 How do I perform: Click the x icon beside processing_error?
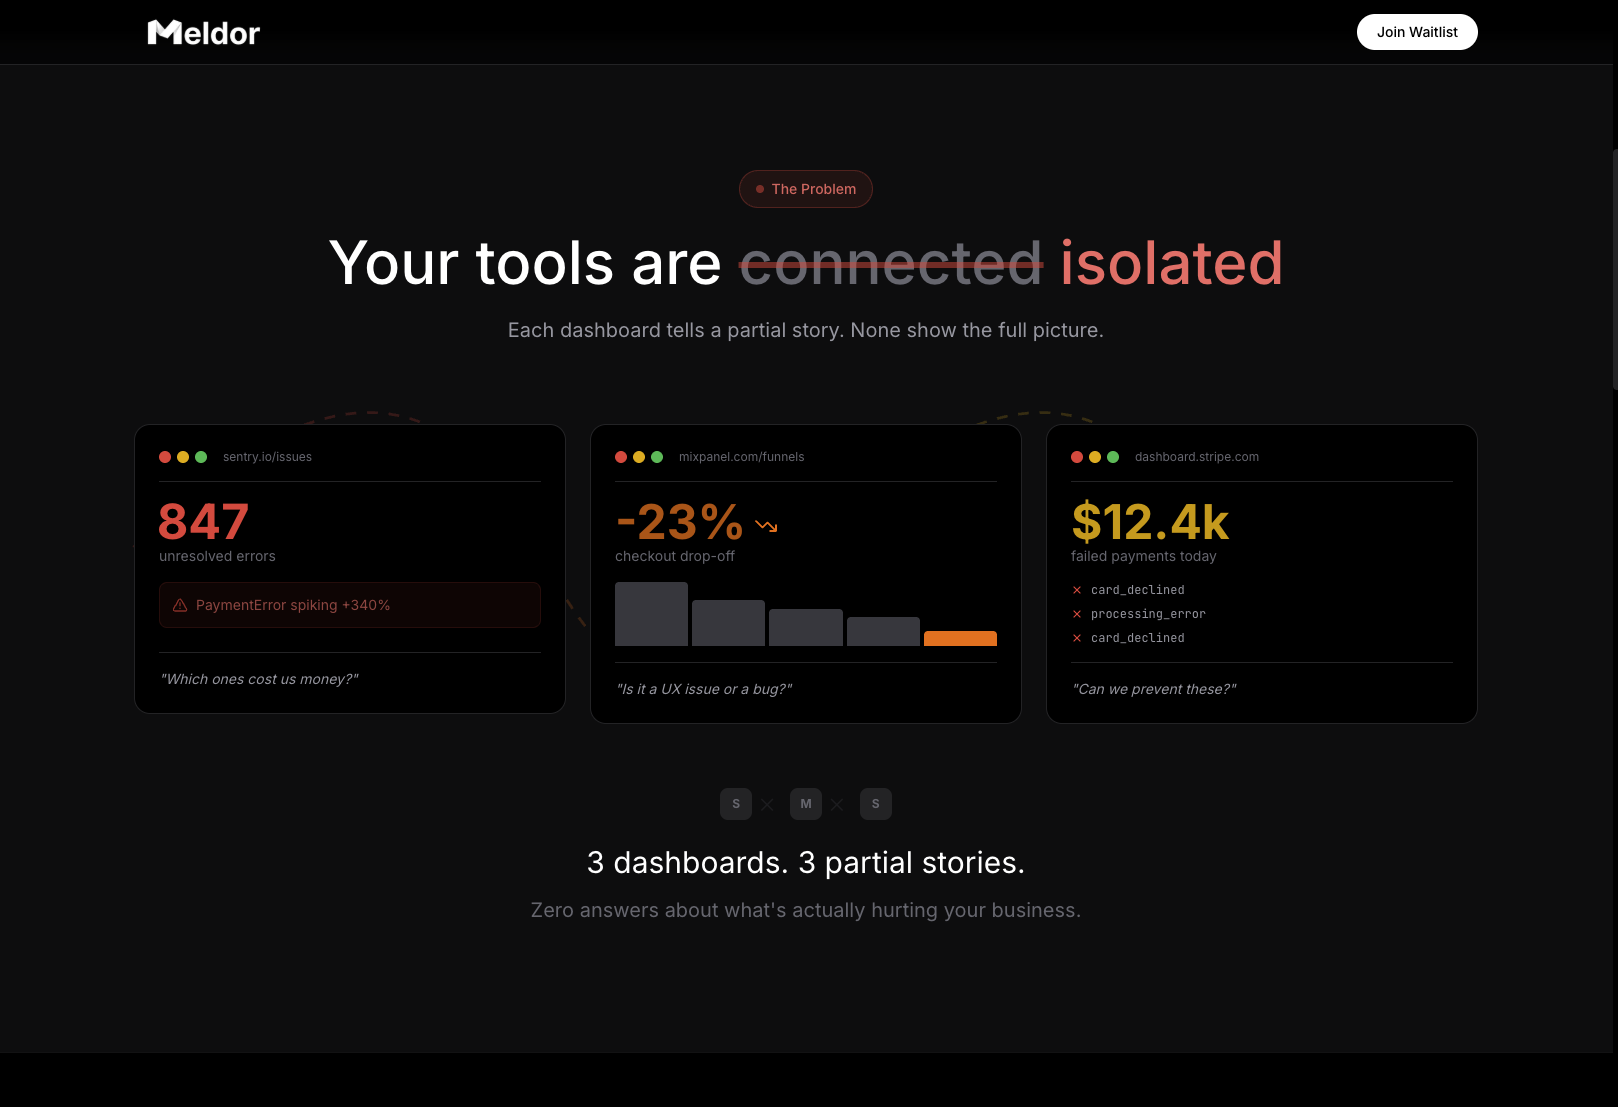1077,614
